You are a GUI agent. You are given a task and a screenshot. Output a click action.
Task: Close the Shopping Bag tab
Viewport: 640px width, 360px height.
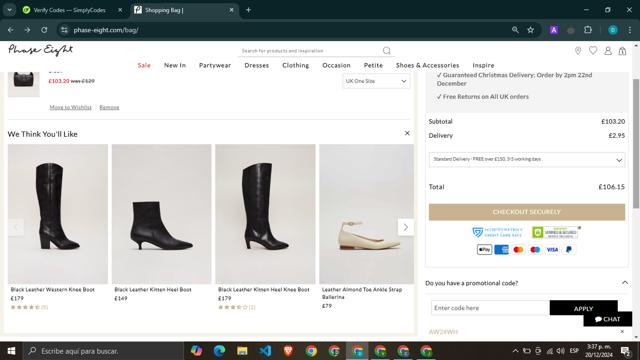(231, 10)
